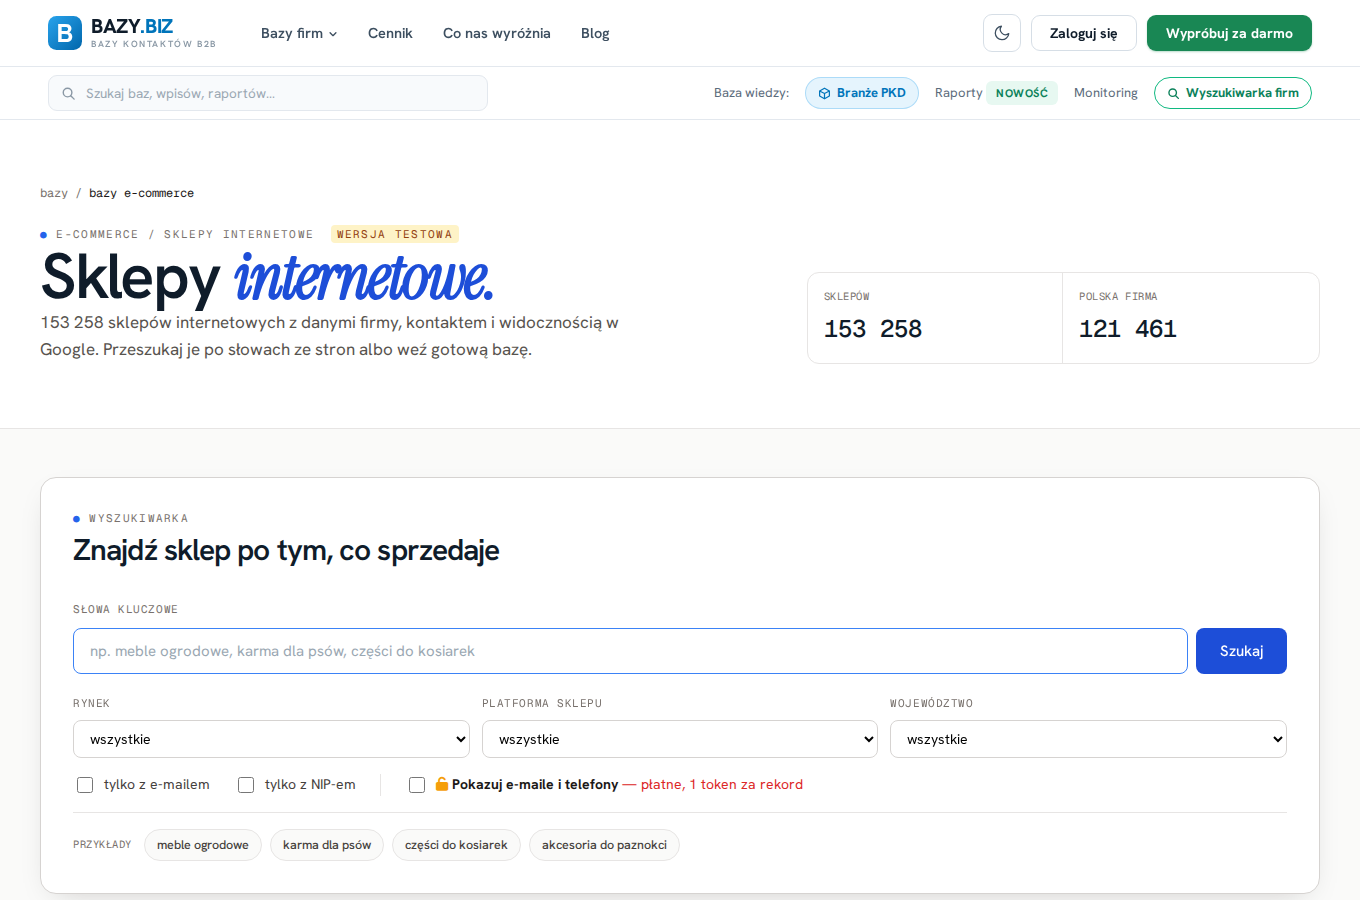
Task: Open Raporty with the NOWOŚĆ badge
Action: (x=996, y=93)
